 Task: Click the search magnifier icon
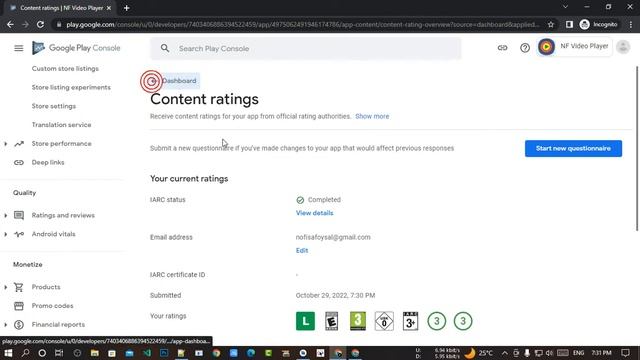165,48
